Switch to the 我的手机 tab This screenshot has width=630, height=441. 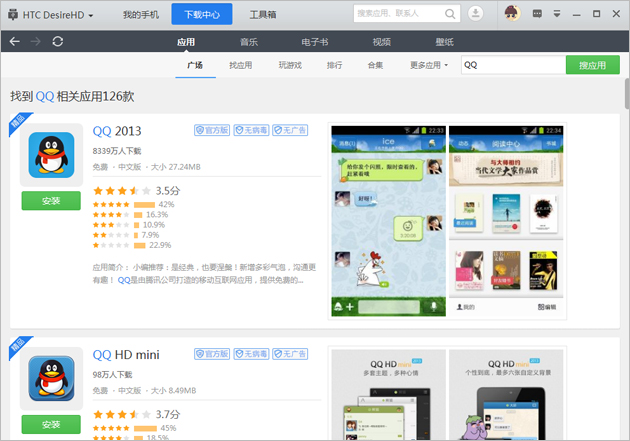[139, 14]
